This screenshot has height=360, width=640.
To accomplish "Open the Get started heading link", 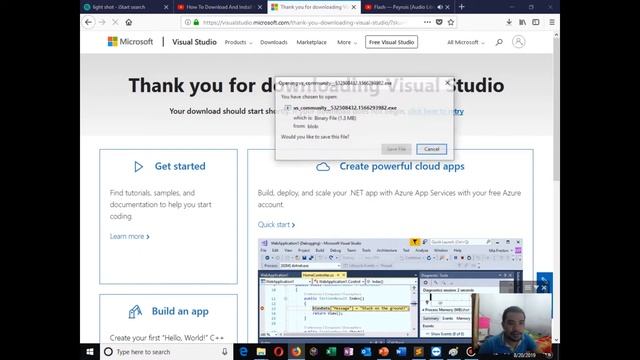I will [x=180, y=166].
